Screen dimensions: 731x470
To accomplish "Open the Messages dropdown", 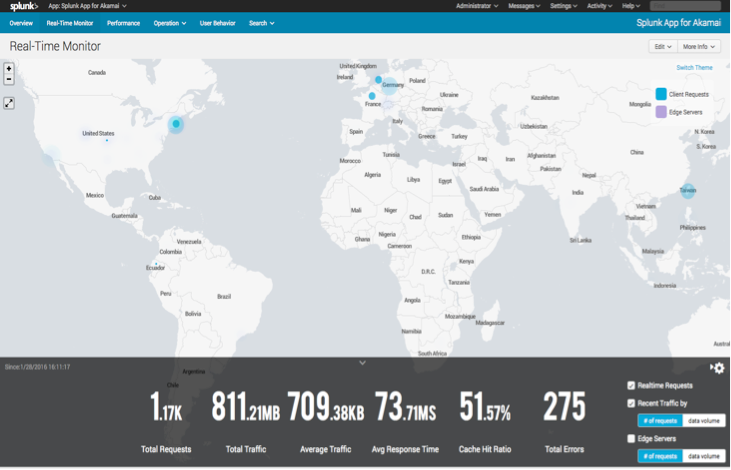I will (x=524, y=6).
